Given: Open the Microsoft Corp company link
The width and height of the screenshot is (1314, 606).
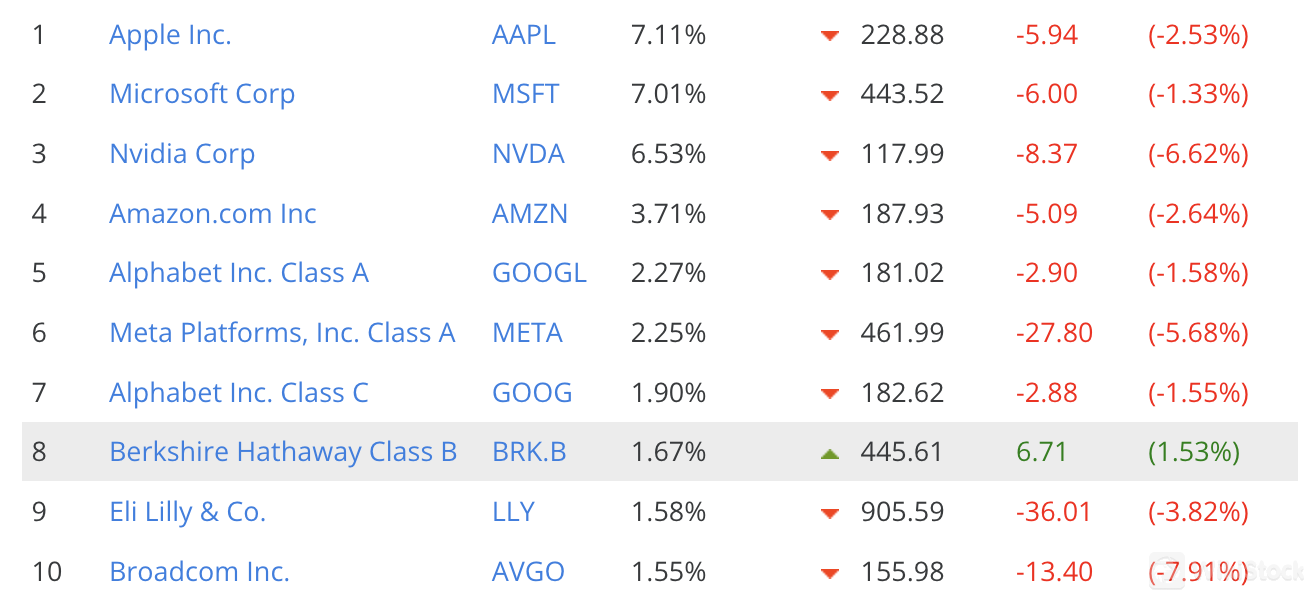Looking at the screenshot, I should (x=202, y=94).
